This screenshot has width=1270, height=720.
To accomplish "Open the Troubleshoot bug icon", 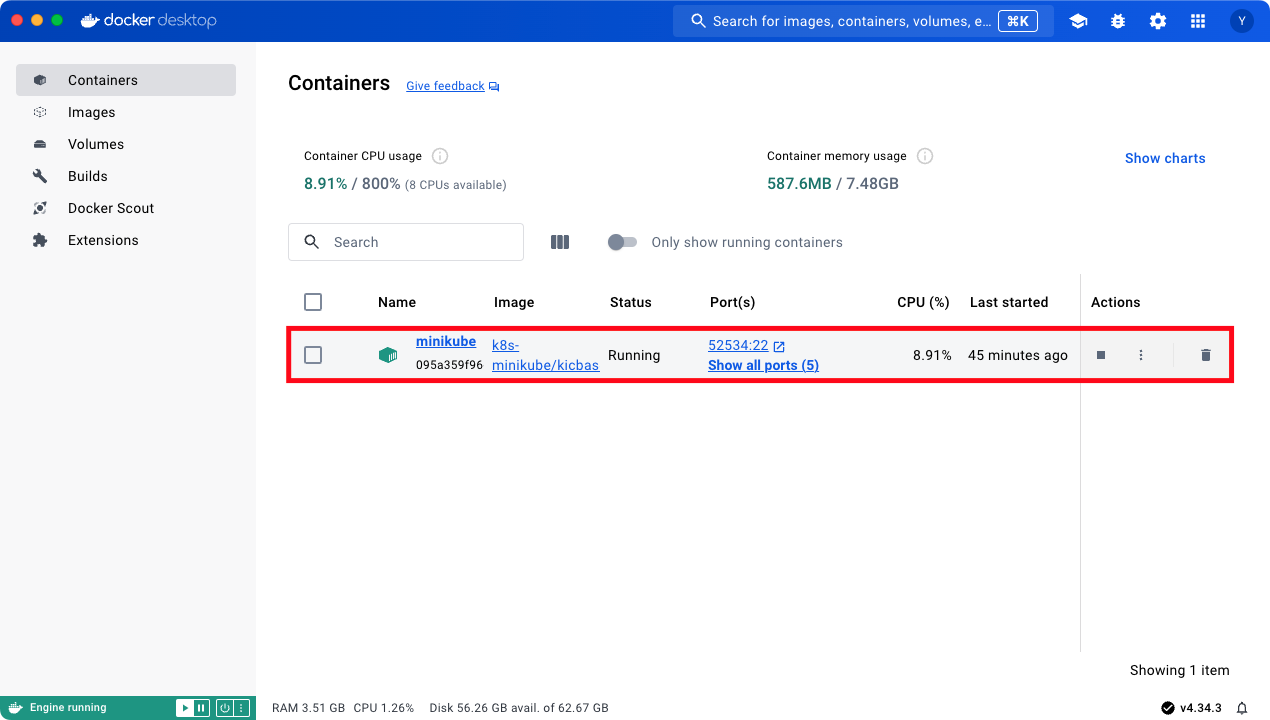I will [x=1118, y=21].
